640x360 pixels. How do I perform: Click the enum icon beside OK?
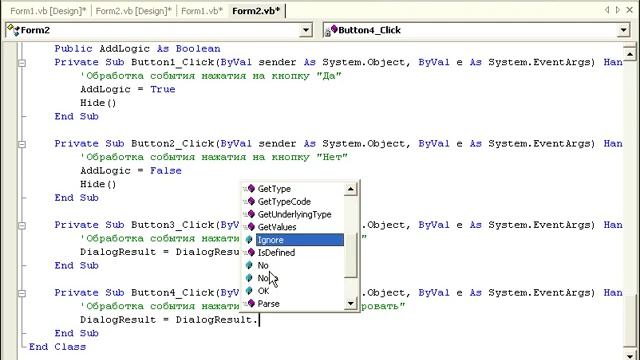pyautogui.click(x=249, y=291)
